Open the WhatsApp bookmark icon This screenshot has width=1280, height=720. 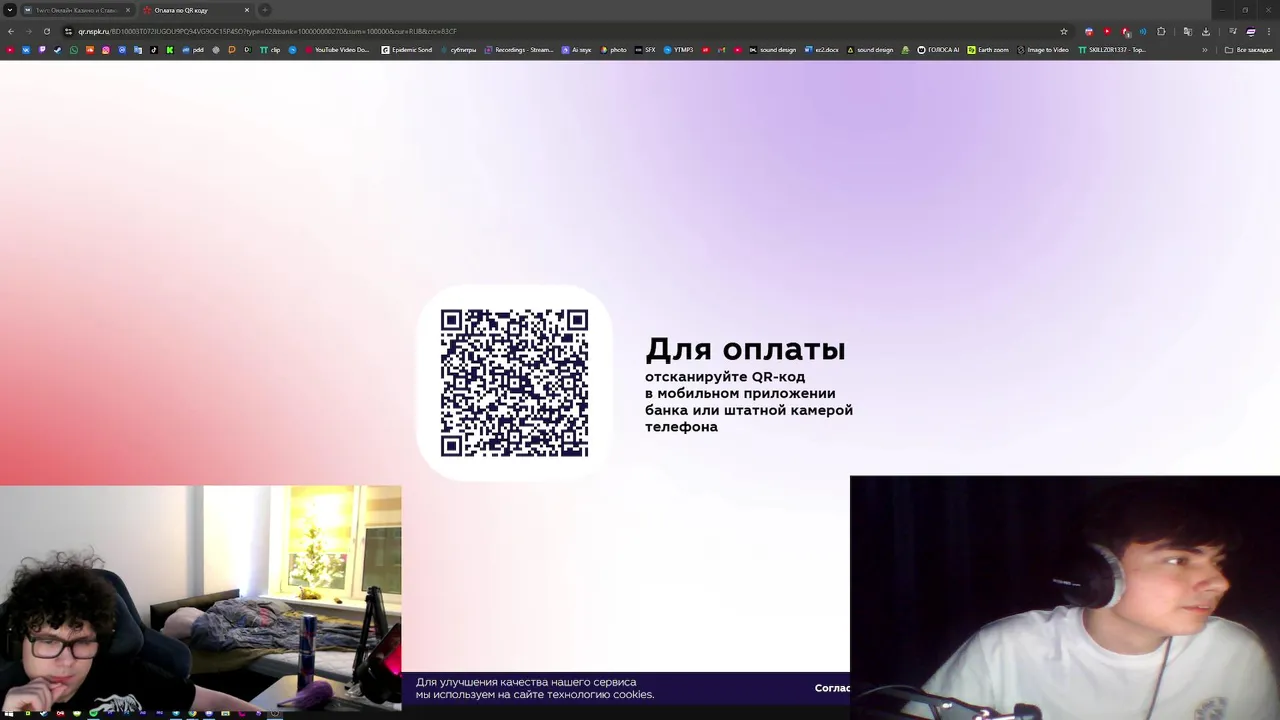click(x=74, y=49)
